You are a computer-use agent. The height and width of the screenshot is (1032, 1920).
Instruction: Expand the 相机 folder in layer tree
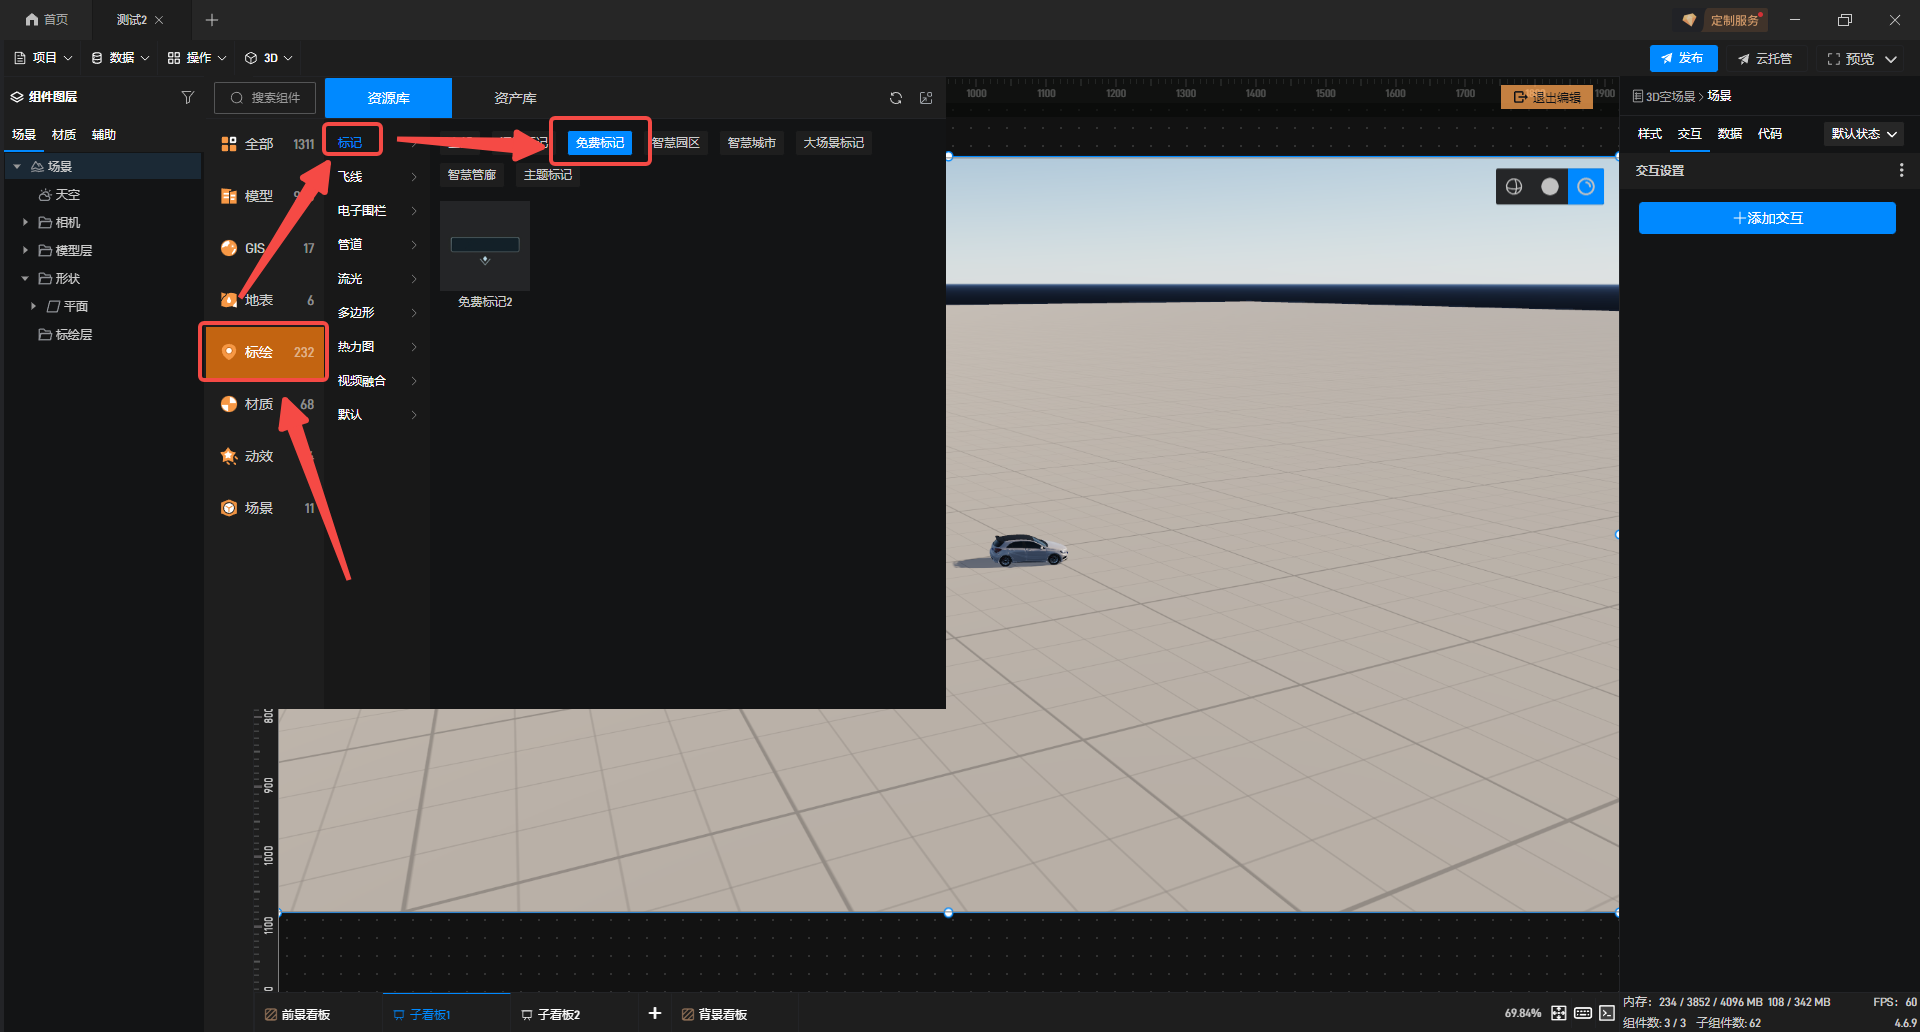[x=25, y=222]
